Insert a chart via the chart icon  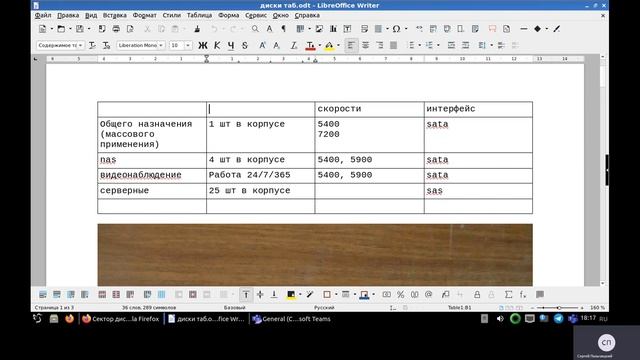pyautogui.click(x=333, y=29)
